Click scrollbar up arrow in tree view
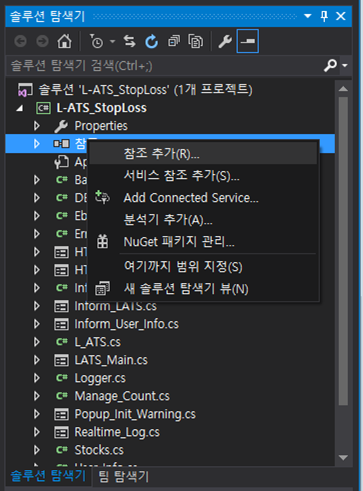Image resolution: width=363 pixels, height=491 pixels. click(343, 89)
